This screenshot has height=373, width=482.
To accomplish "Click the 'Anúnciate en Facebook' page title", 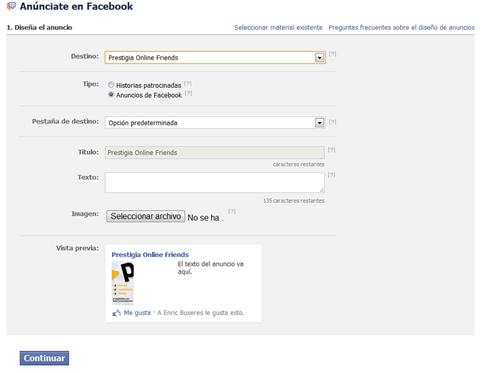I will click(x=76, y=6).
